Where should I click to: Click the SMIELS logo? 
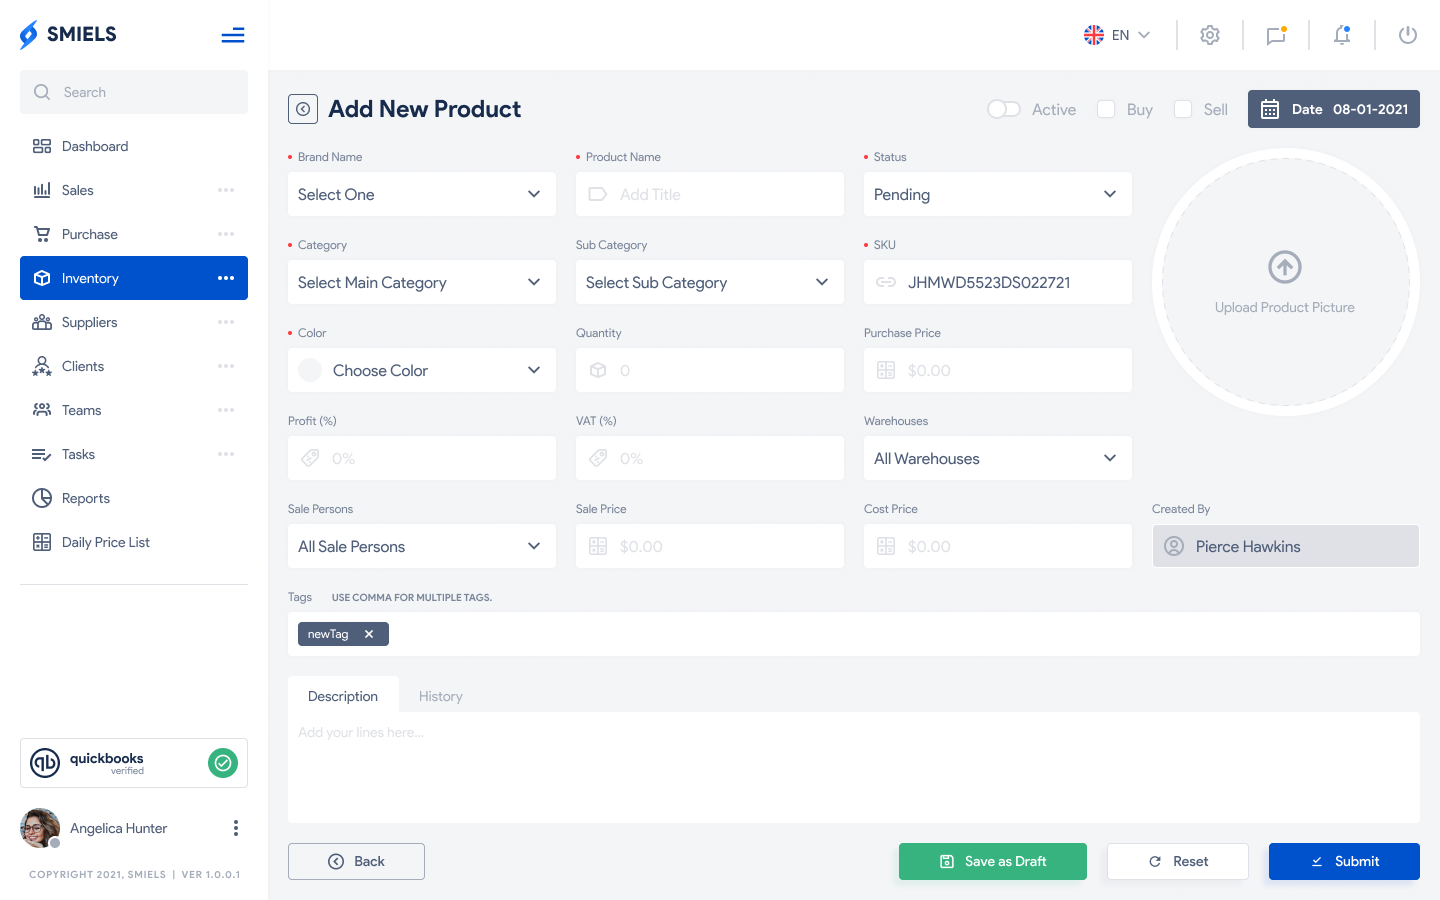tap(68, 34)
